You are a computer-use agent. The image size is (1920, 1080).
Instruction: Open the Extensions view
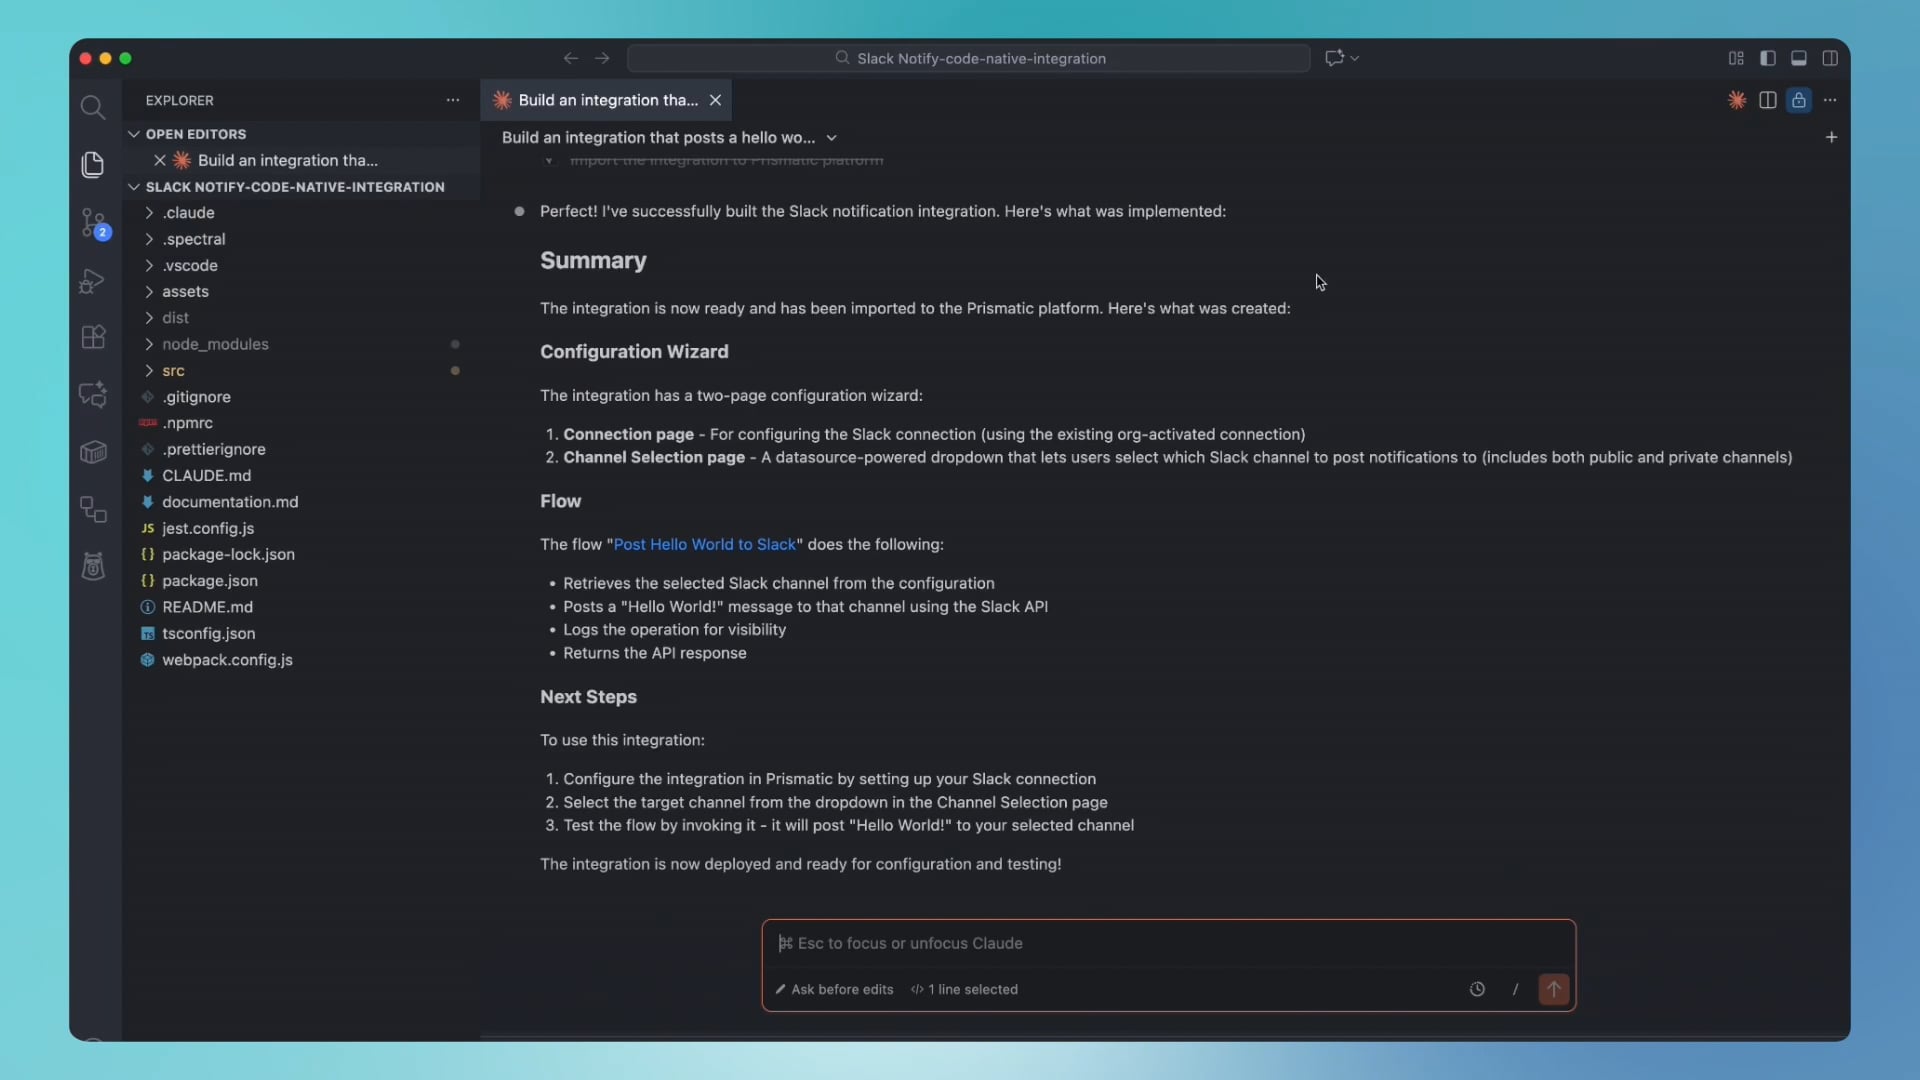pyautogui.click(x=93, y=337)
